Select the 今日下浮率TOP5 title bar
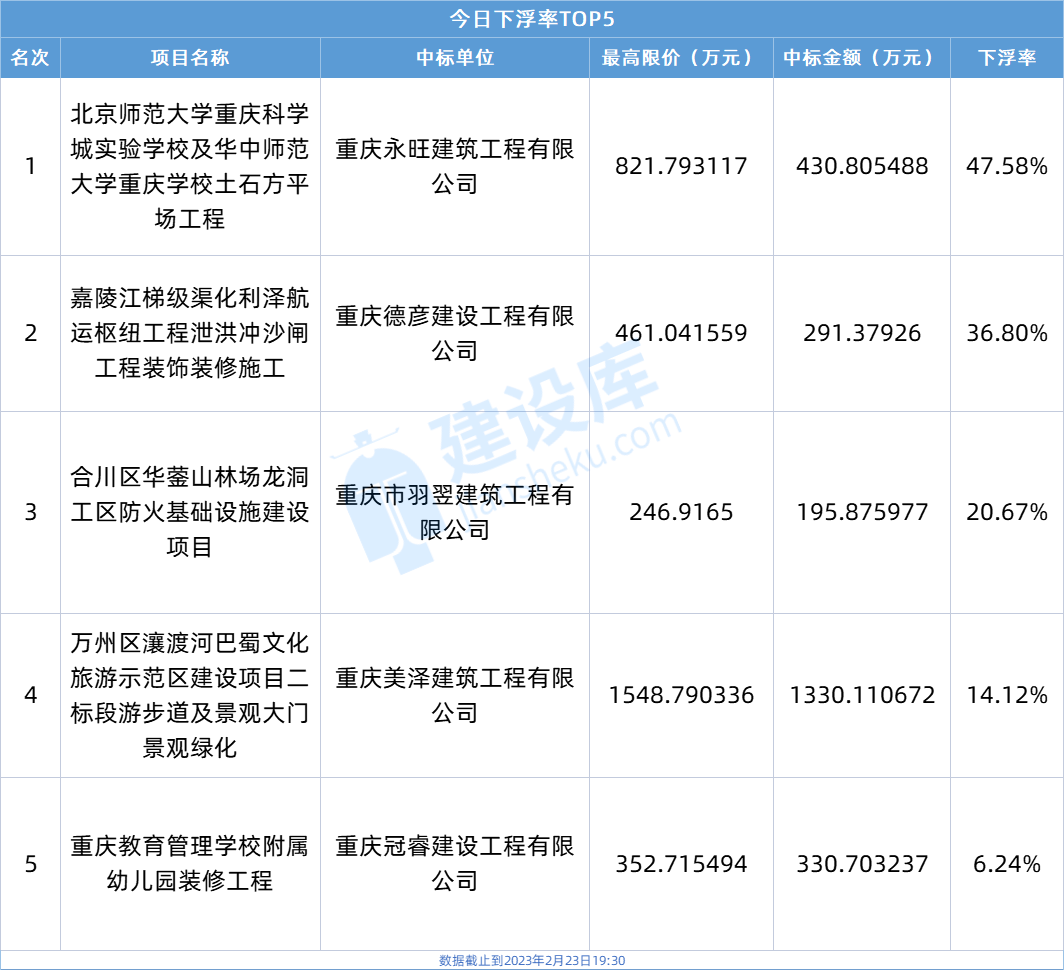The height and width of the screenshot is (970, 1064). click(532, 17)
